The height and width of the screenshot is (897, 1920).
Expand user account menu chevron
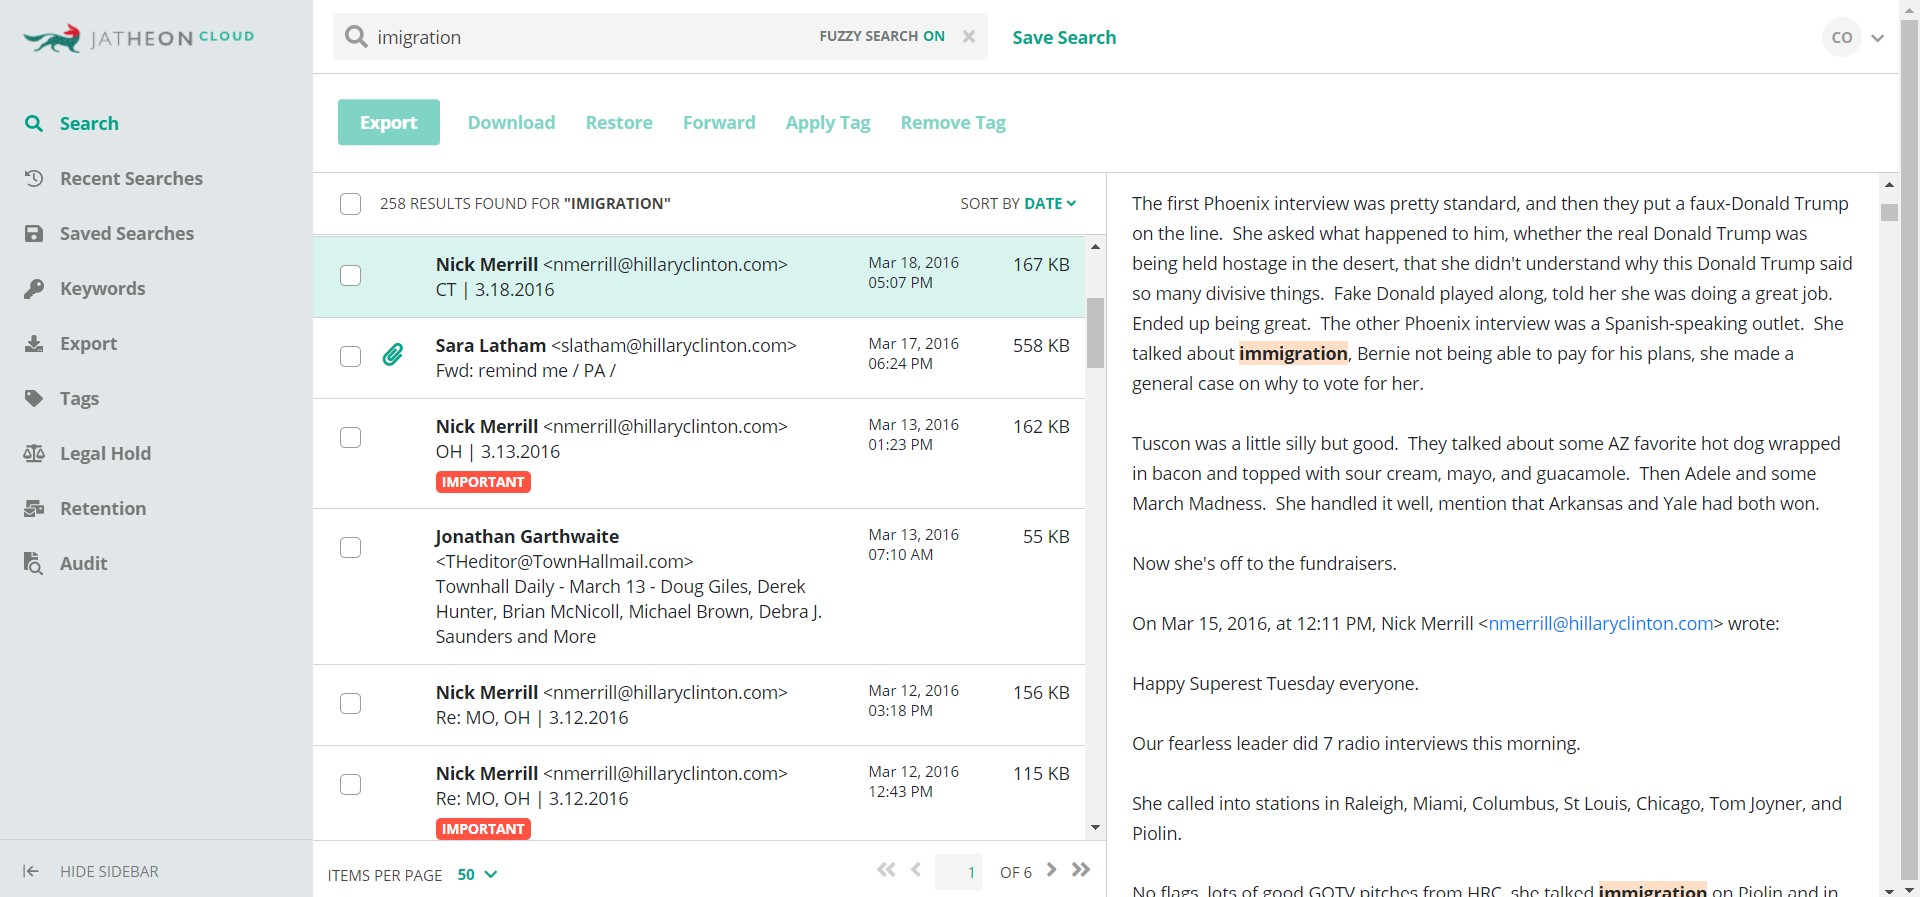1877,38
